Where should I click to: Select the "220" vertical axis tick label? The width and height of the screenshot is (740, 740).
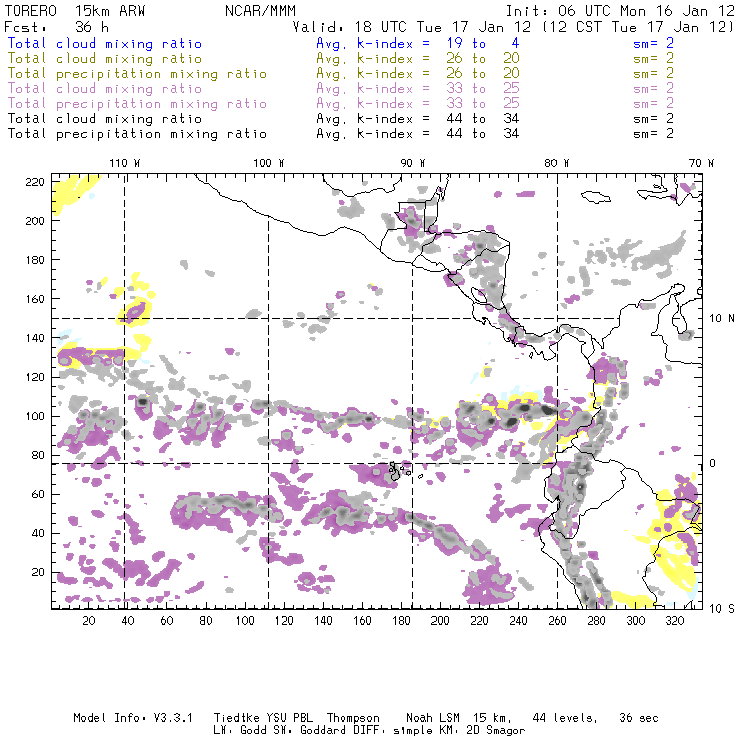pyautogui.click(x=34, y=182)
